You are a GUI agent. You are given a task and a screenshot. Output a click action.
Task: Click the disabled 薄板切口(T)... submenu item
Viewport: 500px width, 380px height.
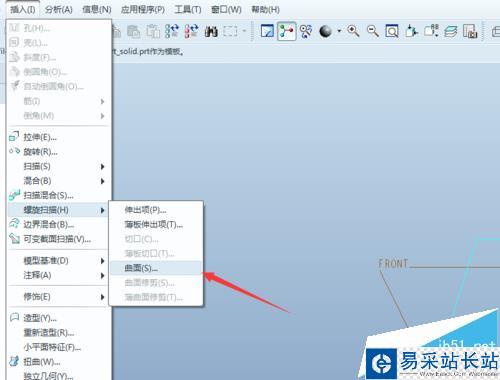[156, 254]
